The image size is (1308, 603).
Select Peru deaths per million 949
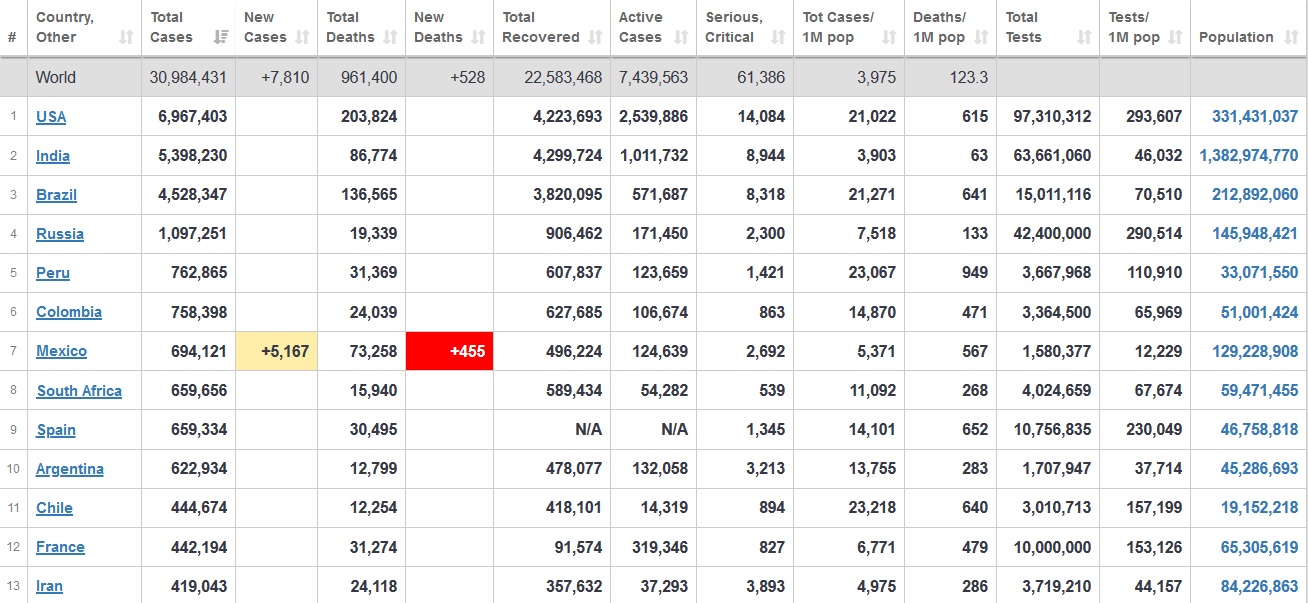coord(975,273)
